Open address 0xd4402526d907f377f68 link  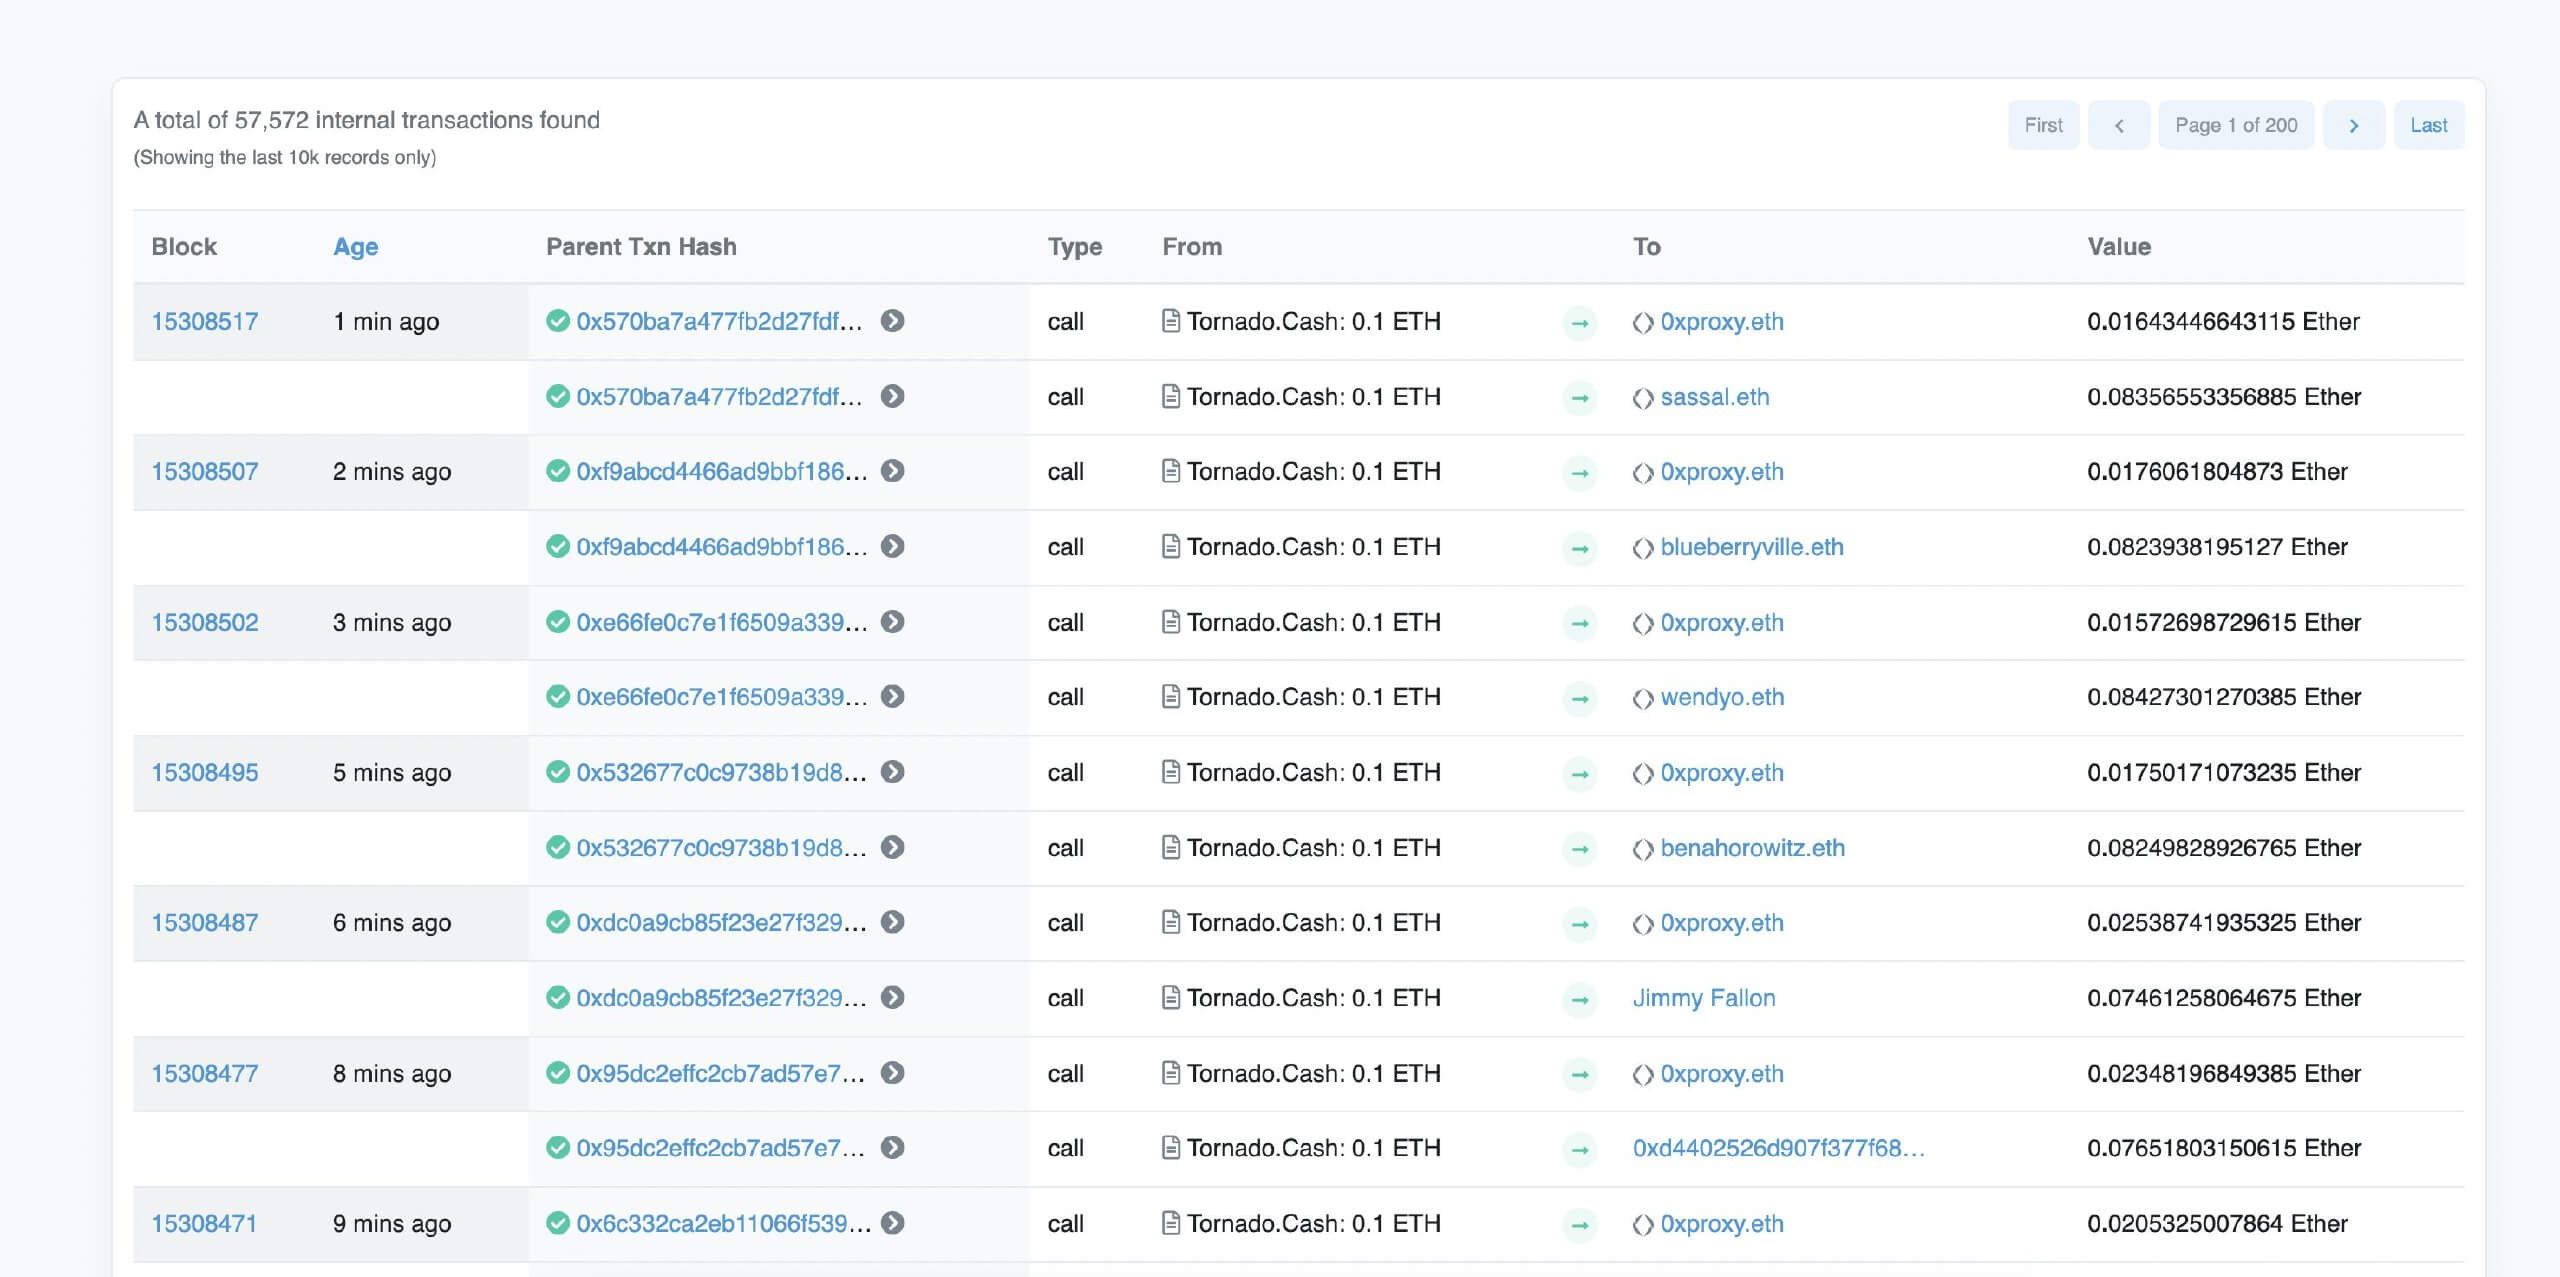(1778, 1148)
